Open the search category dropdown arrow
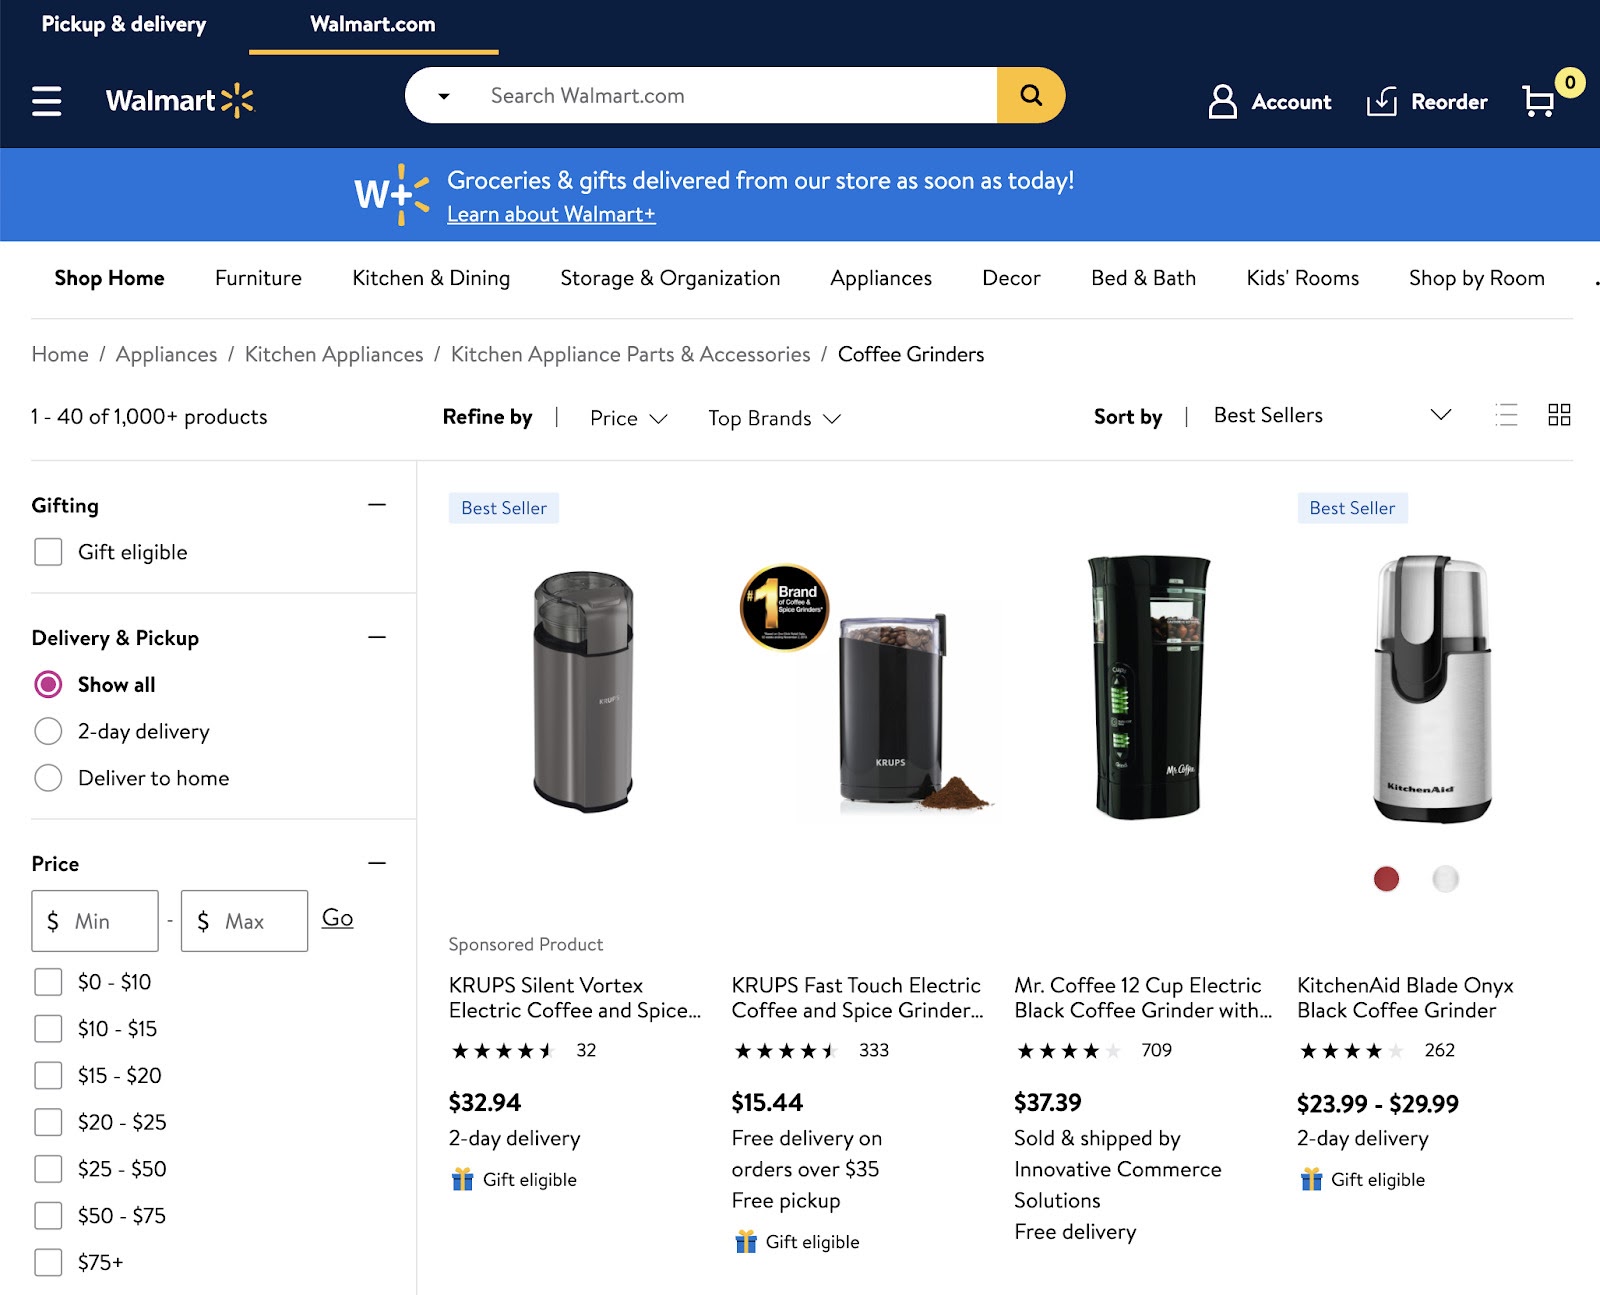The height and width of the screenshot is (1295, 1600). [444, 96]
